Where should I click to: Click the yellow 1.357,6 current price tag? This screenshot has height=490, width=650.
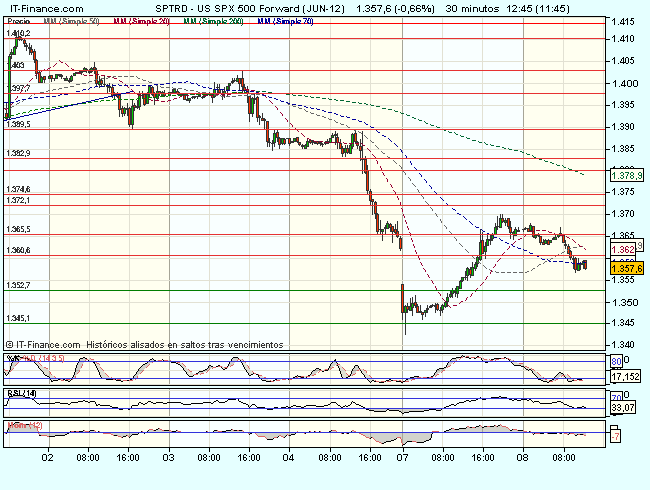point(627,269)
